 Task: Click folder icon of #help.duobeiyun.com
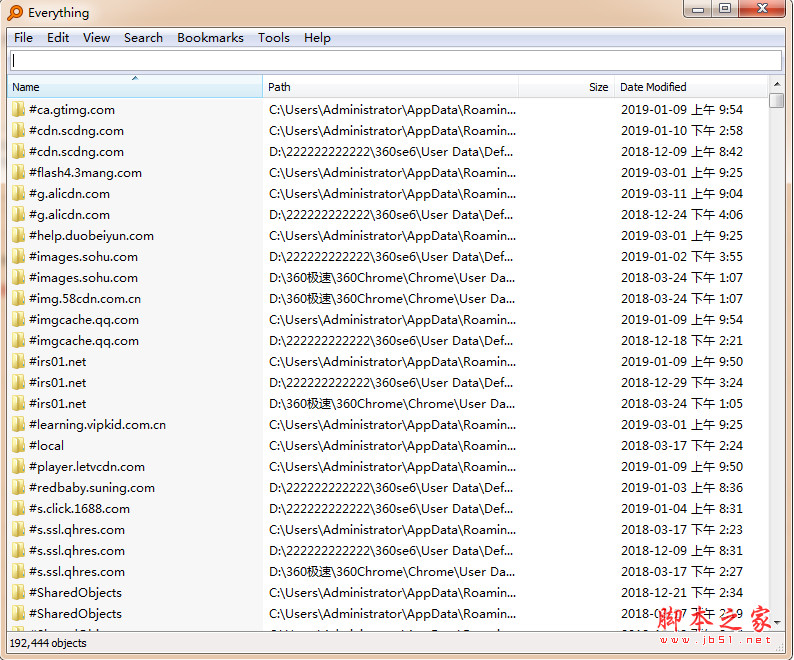18,236
